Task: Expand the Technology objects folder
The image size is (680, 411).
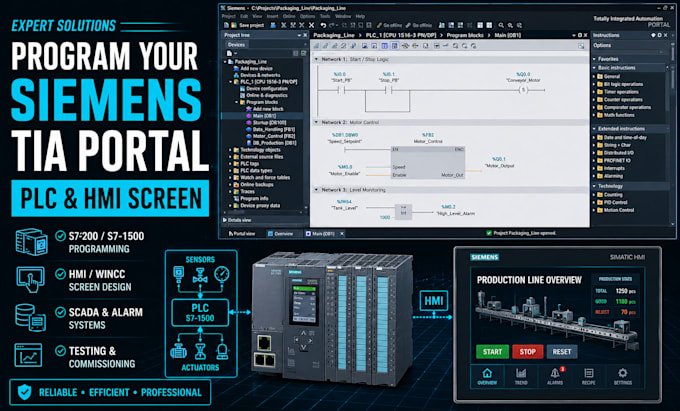Action: 230,150
